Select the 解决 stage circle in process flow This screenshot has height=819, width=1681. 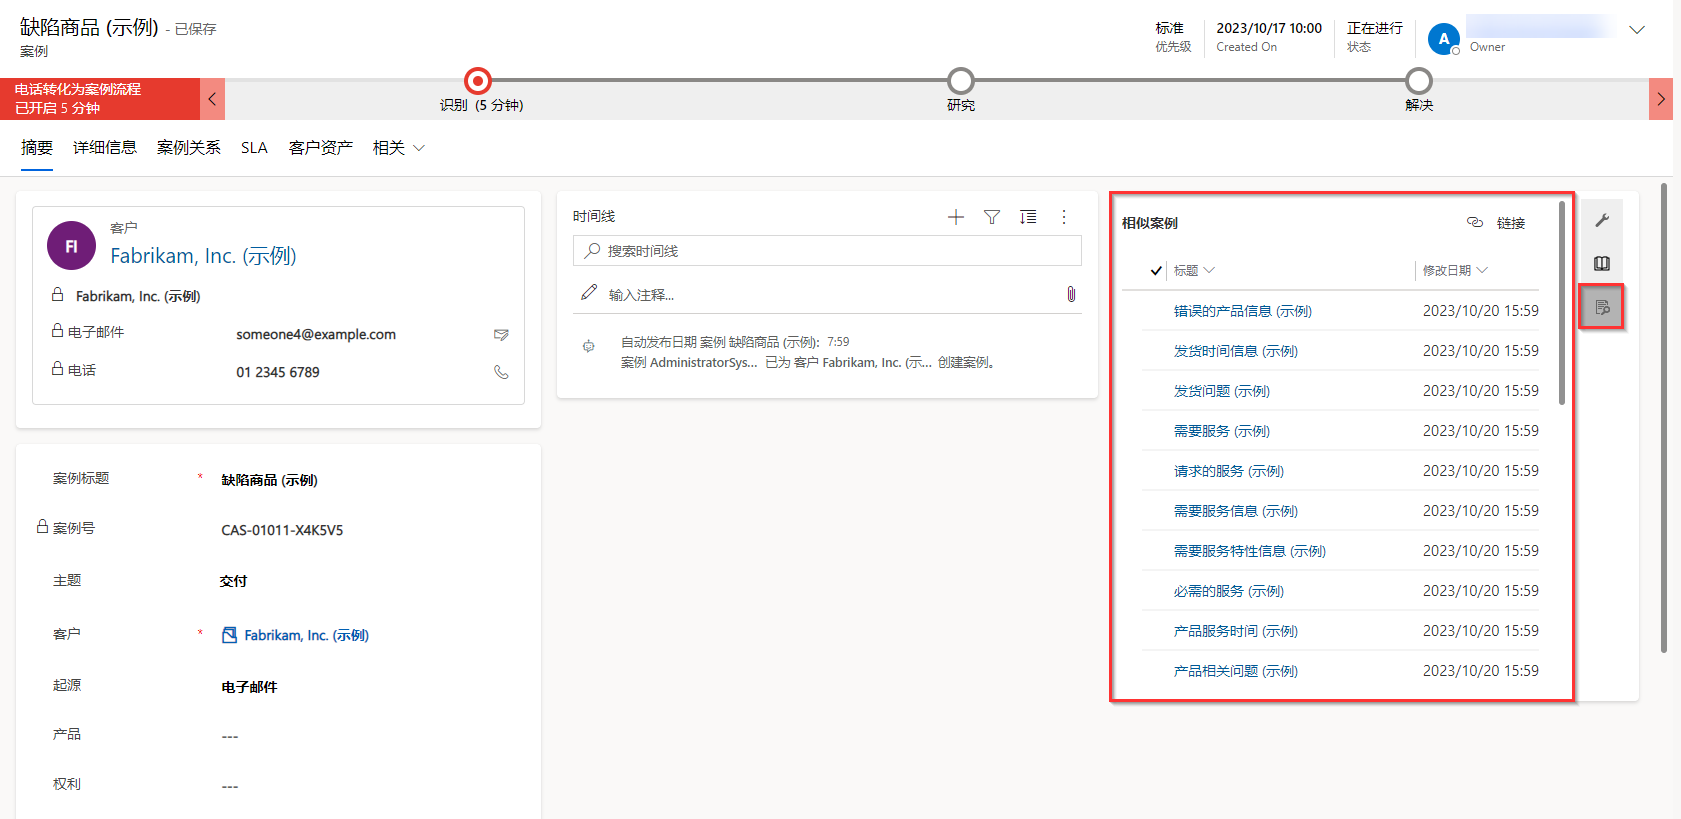[x=1419, y=80]
